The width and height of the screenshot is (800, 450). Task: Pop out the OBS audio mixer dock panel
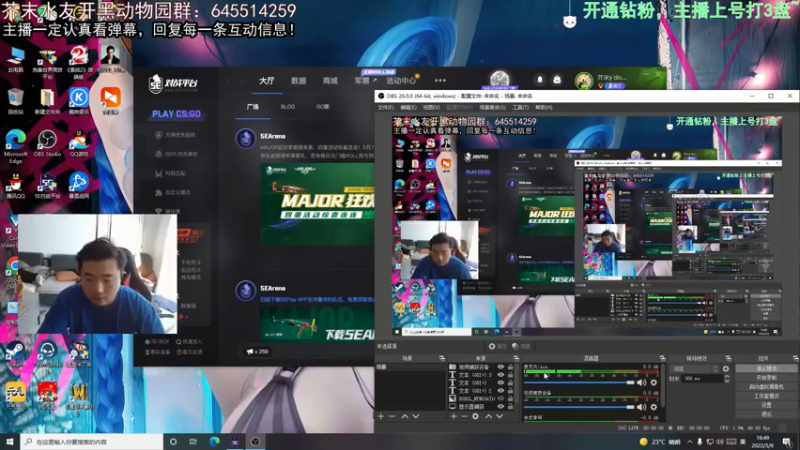[x=662, y=358]
